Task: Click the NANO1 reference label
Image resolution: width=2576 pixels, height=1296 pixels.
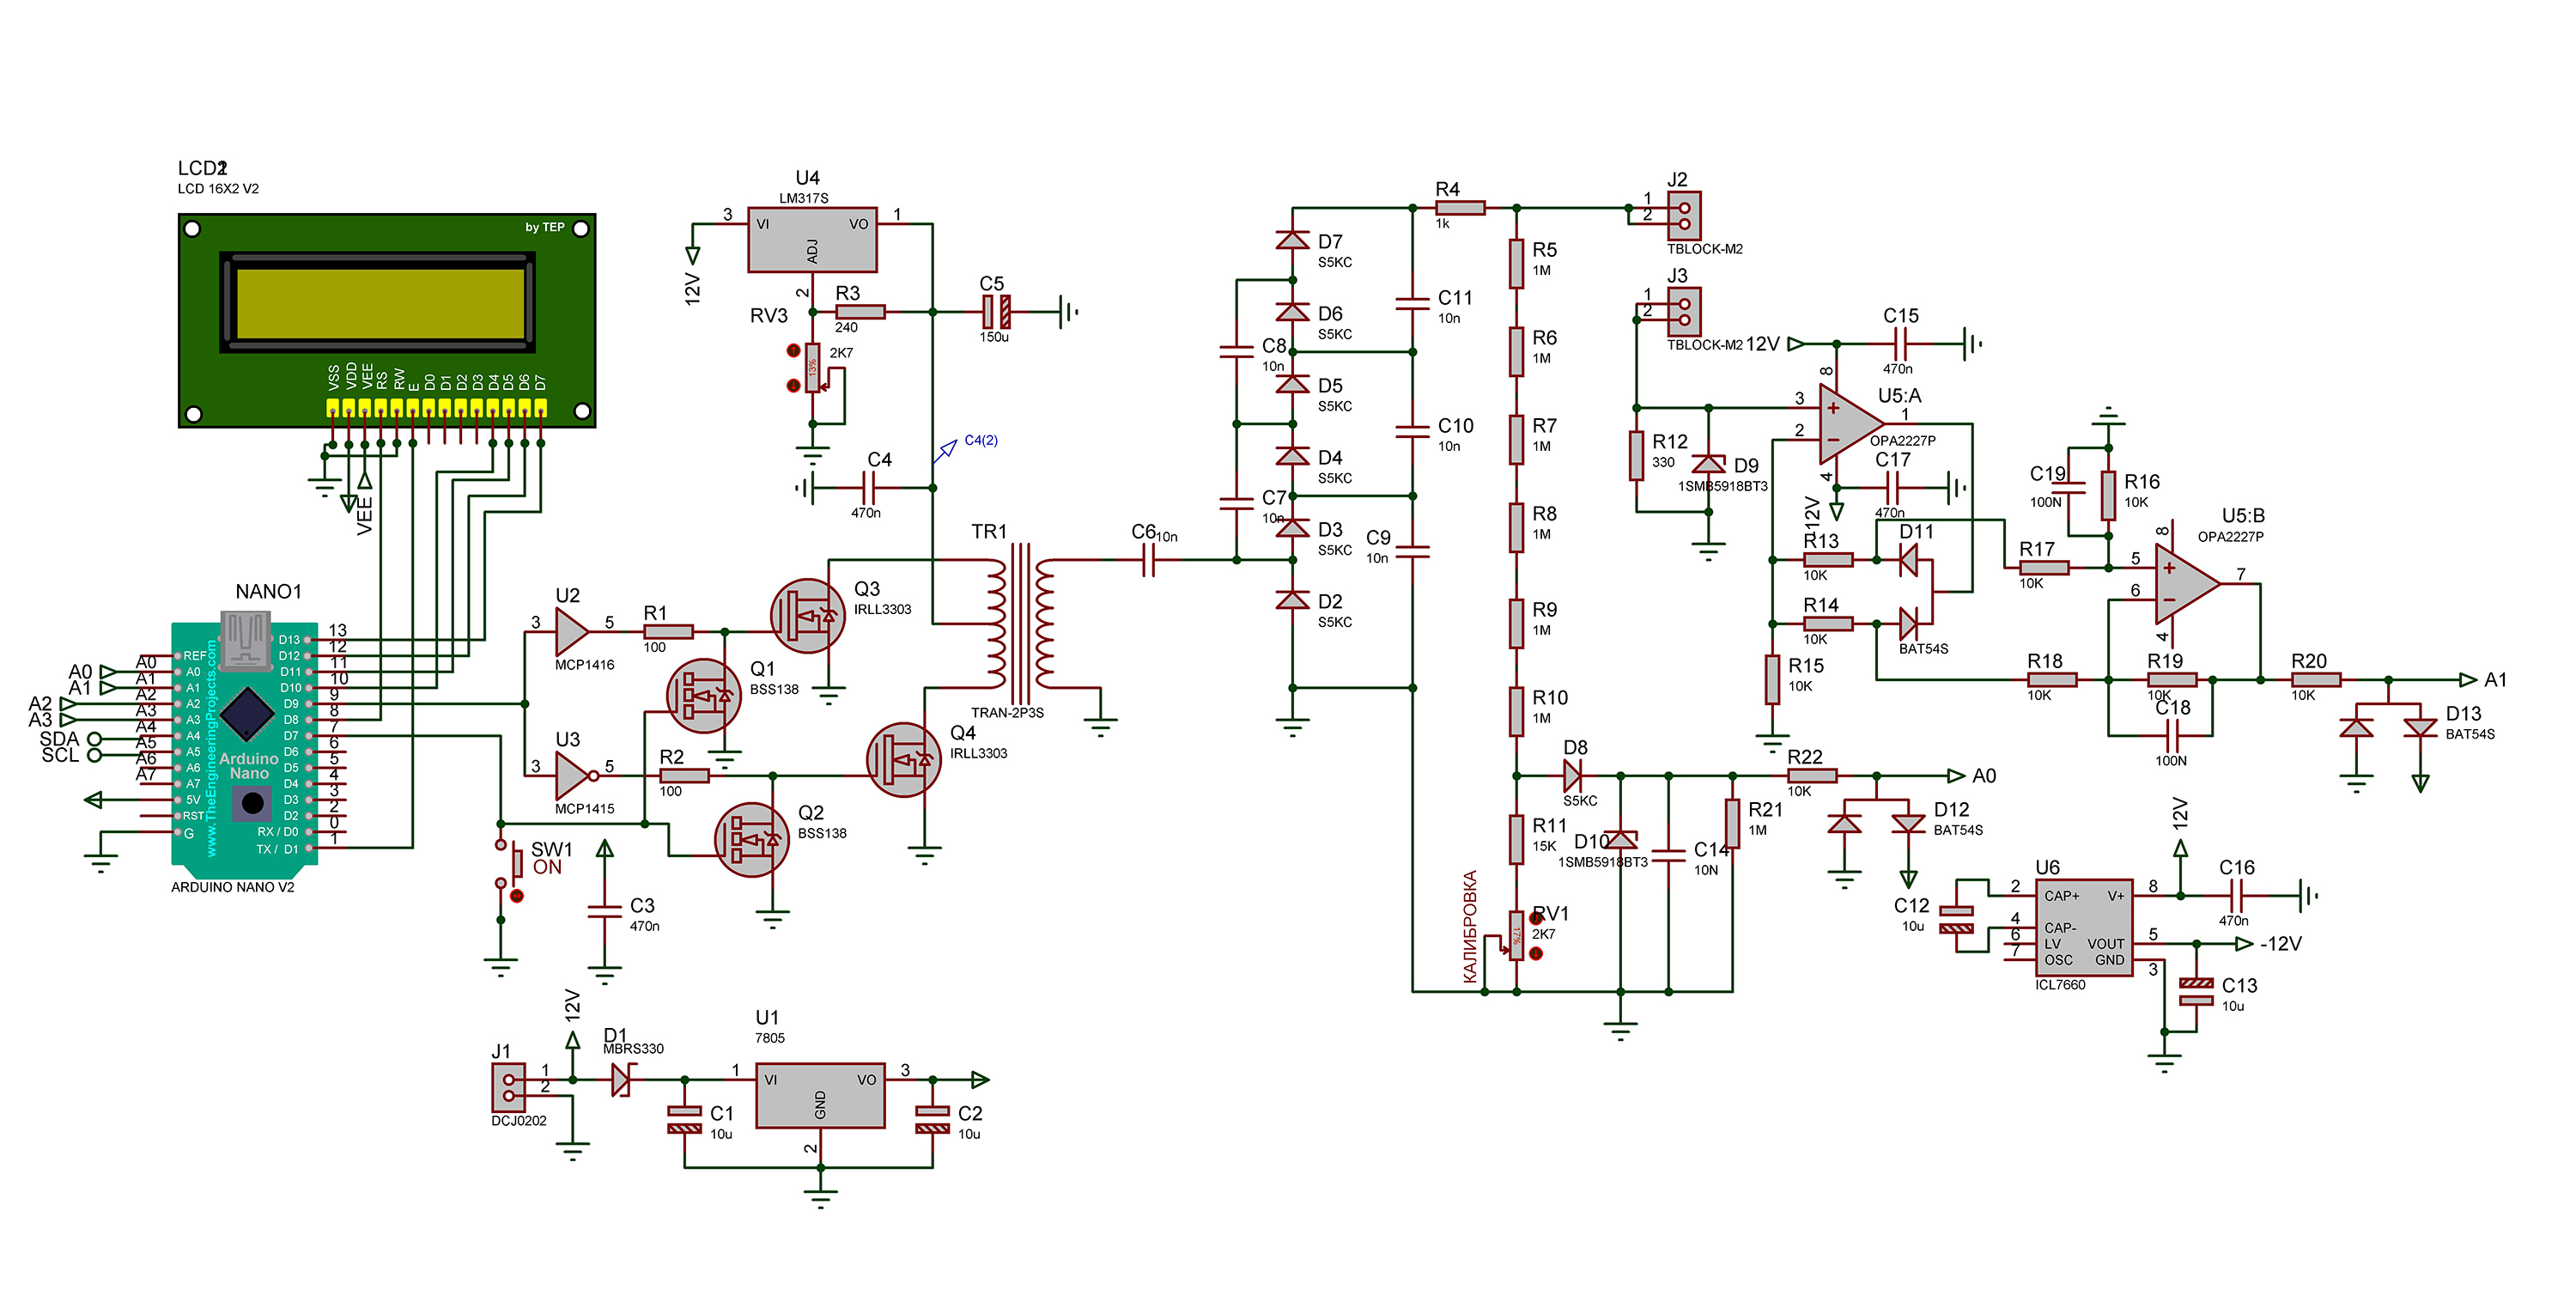Action: tap(268, 592)
